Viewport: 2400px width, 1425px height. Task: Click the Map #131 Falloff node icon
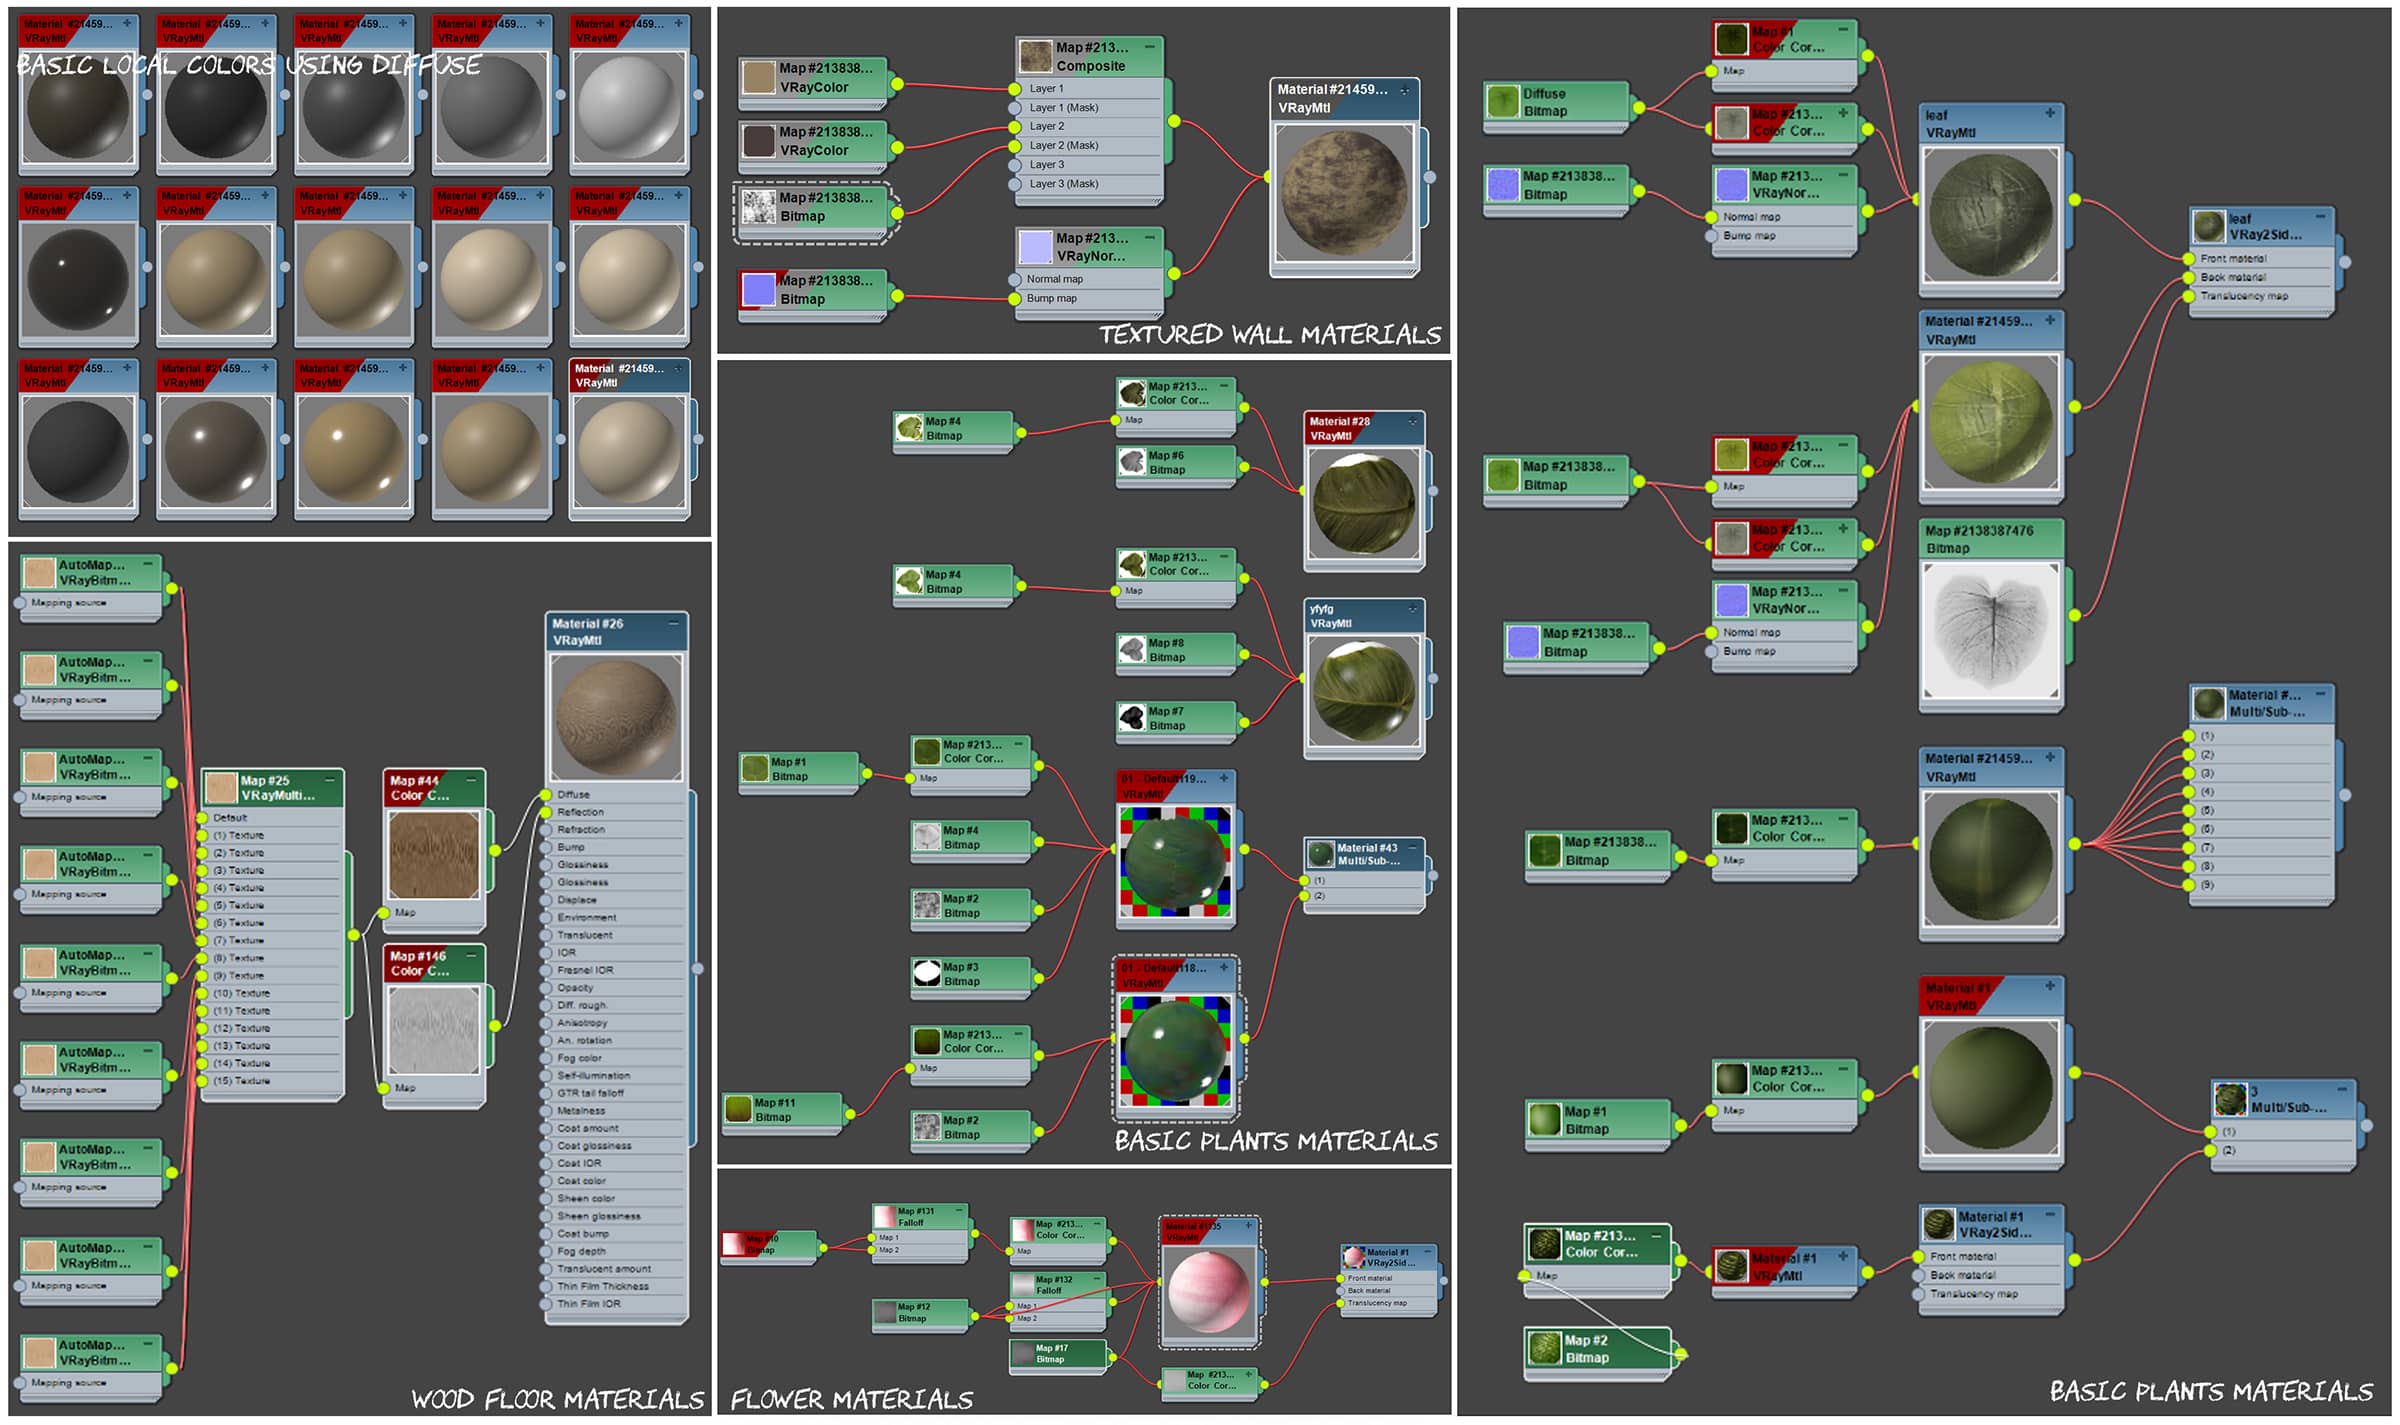tap(885, 1216)
